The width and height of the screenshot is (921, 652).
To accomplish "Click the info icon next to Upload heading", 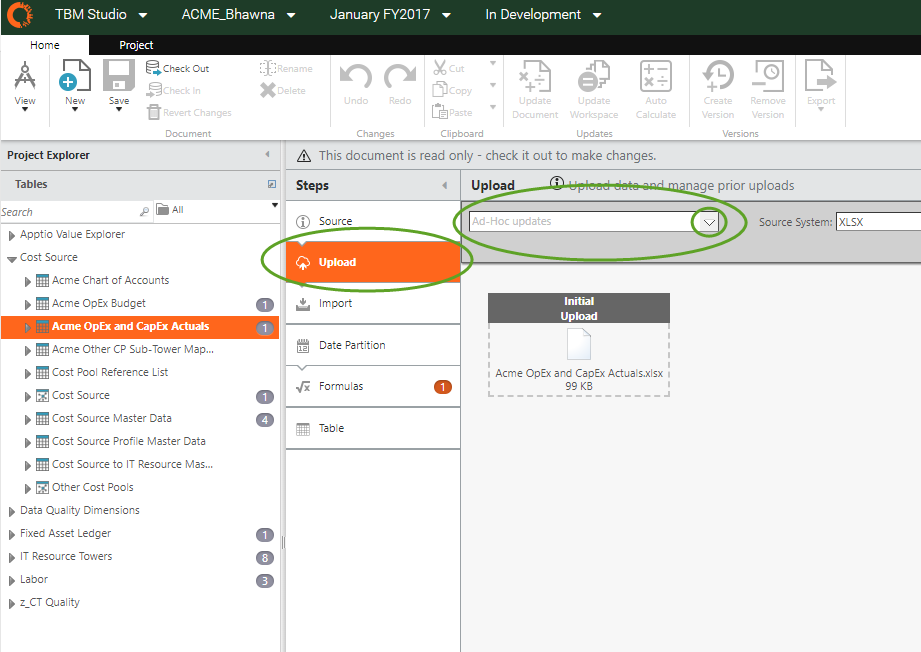I will click(x=556, y=183).
